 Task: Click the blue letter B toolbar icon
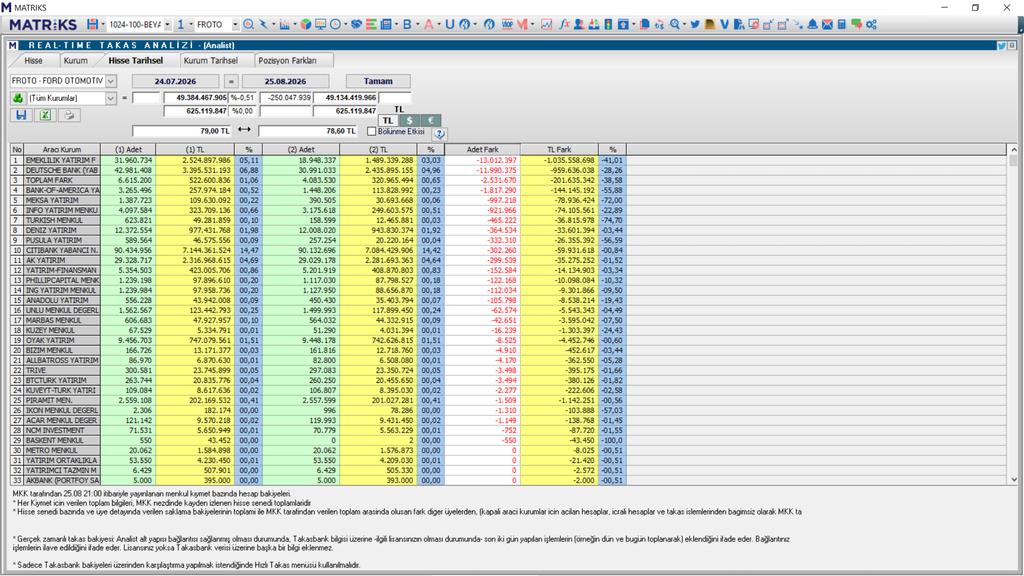point(407,24)
